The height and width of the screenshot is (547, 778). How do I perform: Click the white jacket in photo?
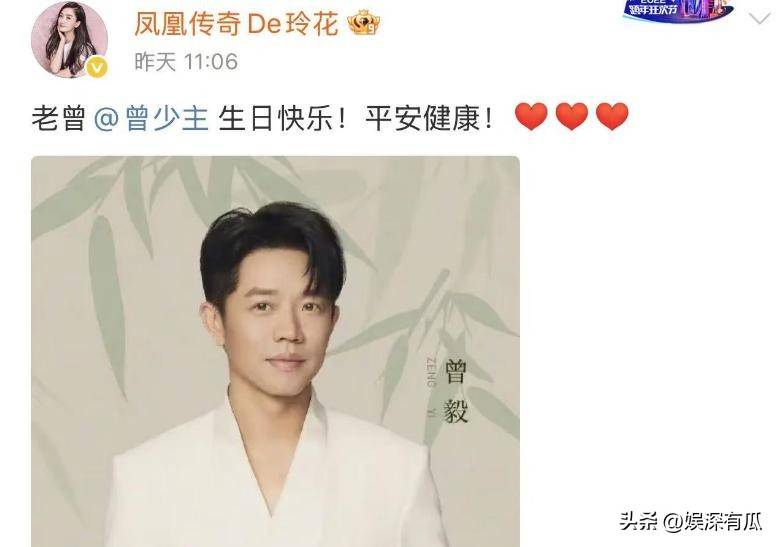[x=270, y=477]
